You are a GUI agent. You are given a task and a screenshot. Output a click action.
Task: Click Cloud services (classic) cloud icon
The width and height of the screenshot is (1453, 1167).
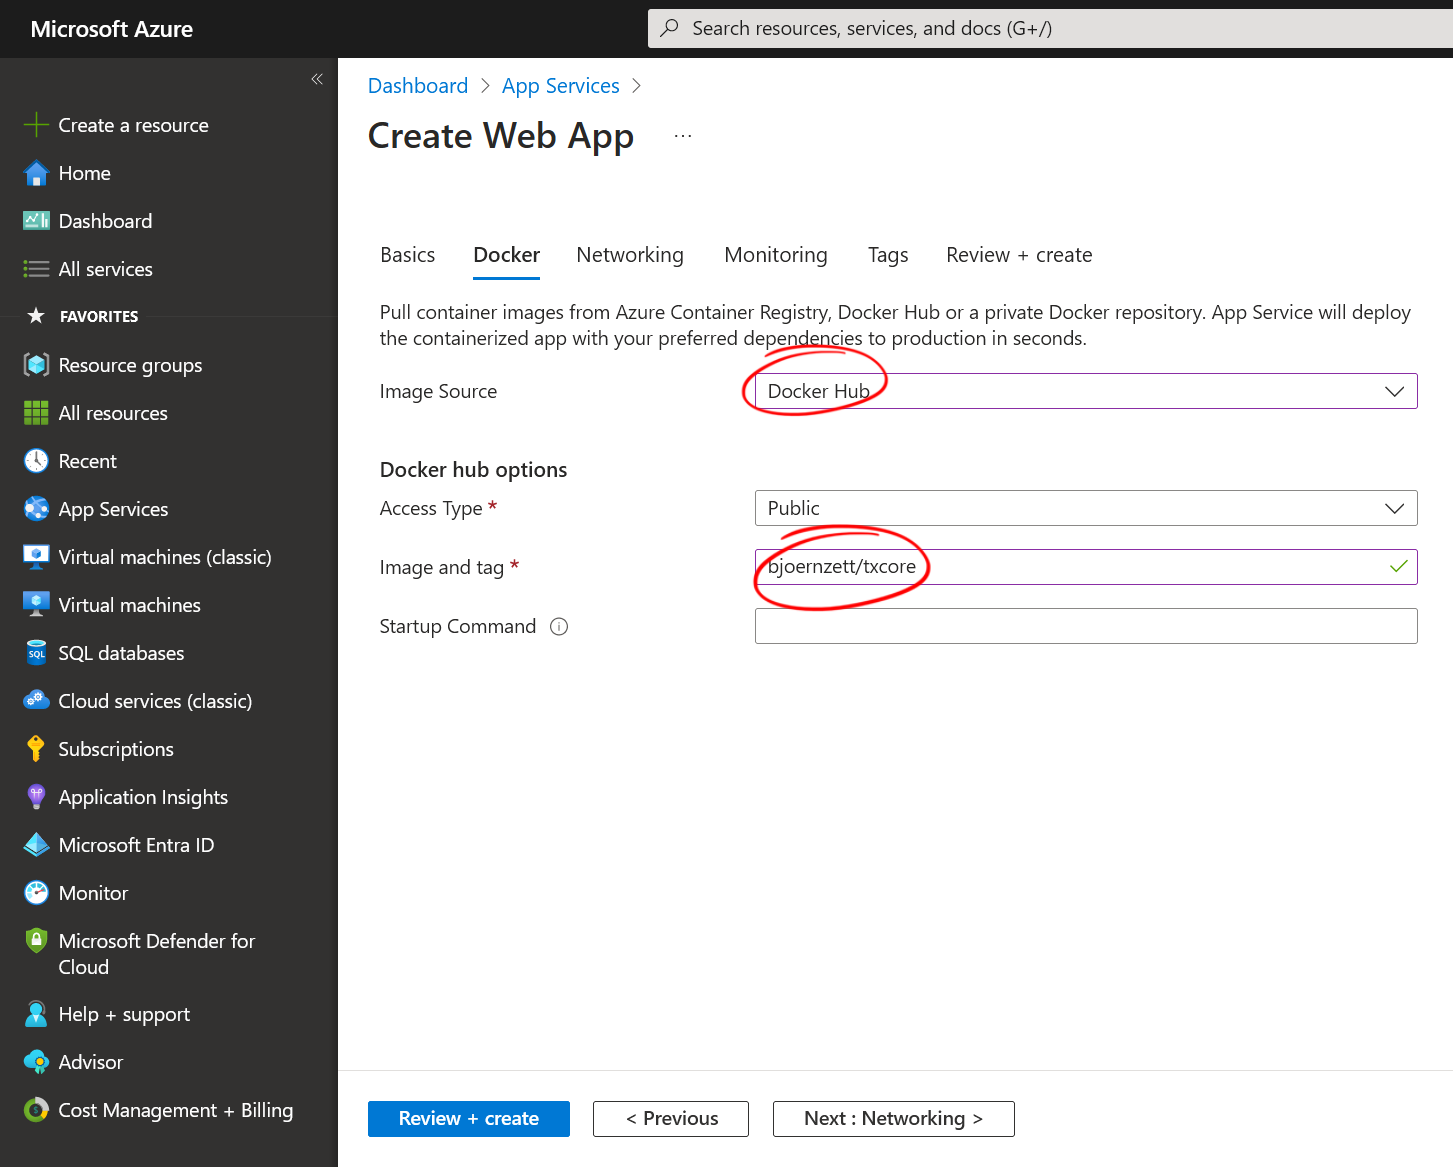pos(36,701)
